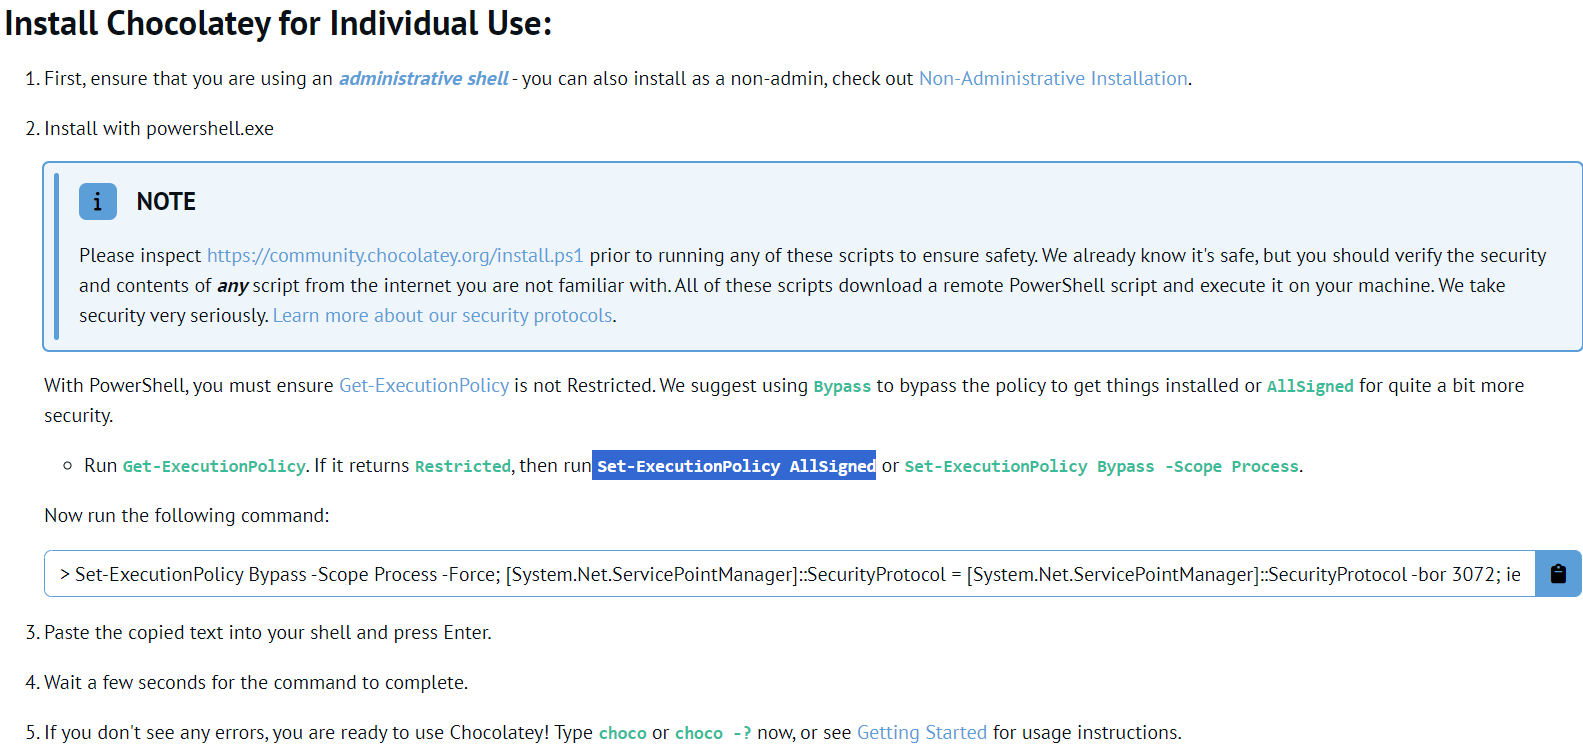
Task: Click inside the install command text field
Action: click(790, 574)
